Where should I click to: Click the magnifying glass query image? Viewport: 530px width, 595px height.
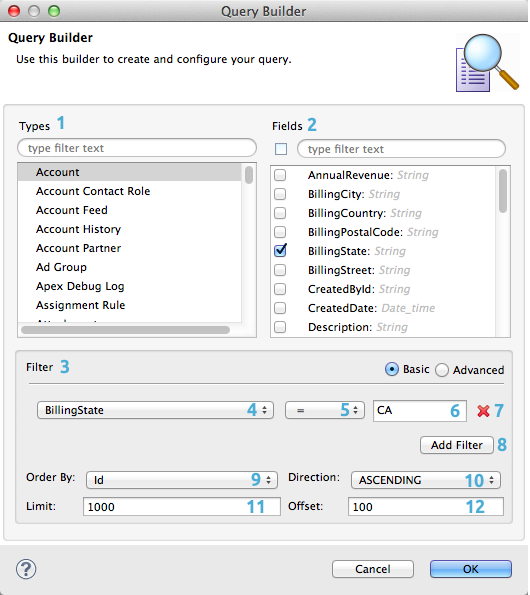coord(487,63)
